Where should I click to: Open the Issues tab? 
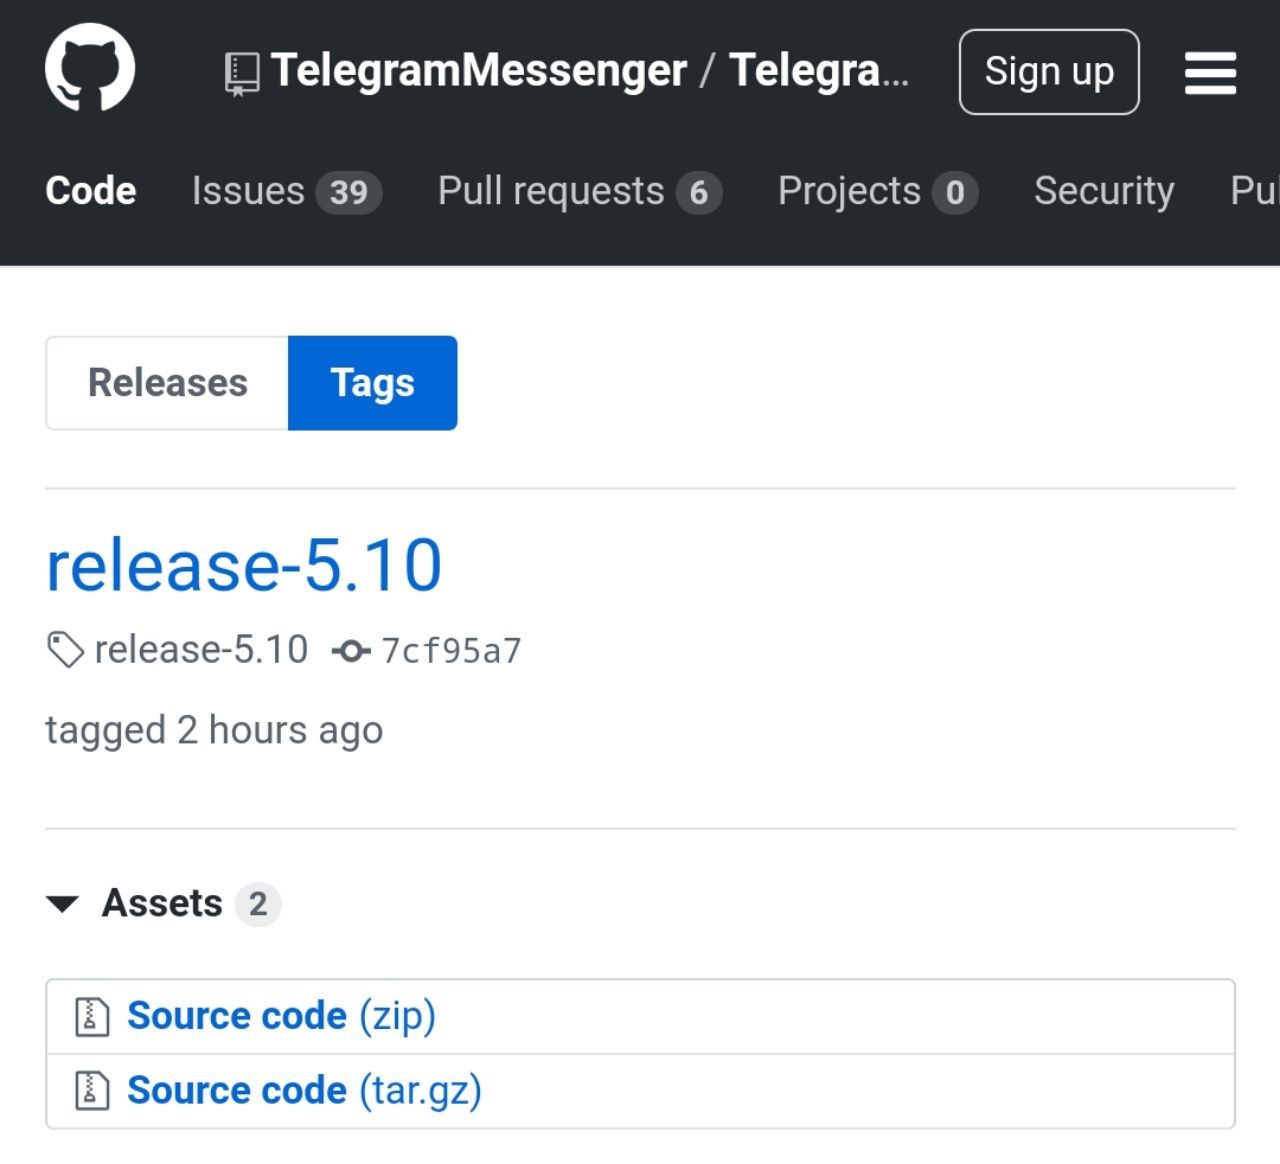(287, 191)
